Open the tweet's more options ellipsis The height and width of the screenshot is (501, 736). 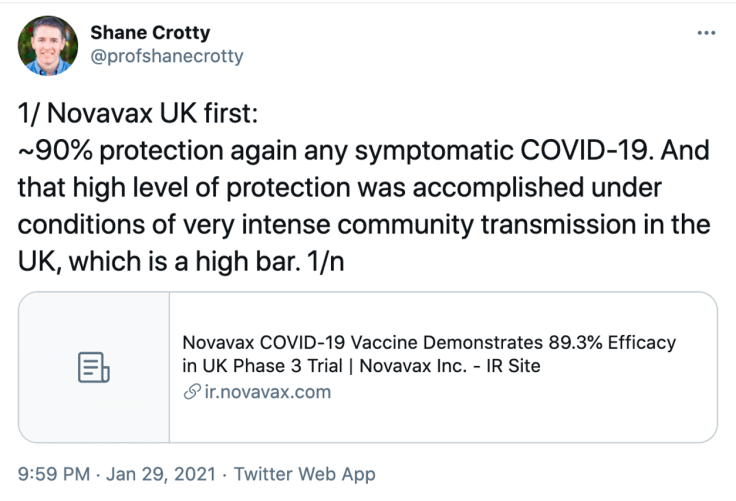tap(706, 33)
